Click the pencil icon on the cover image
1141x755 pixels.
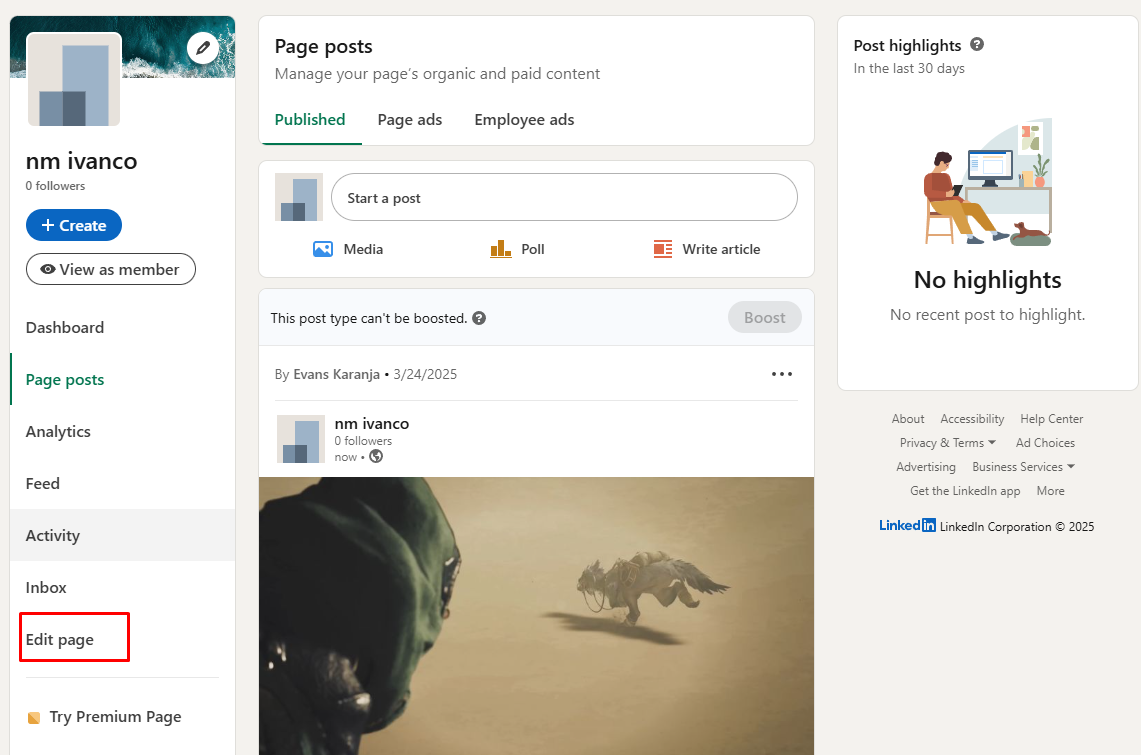tap(203, 48)
